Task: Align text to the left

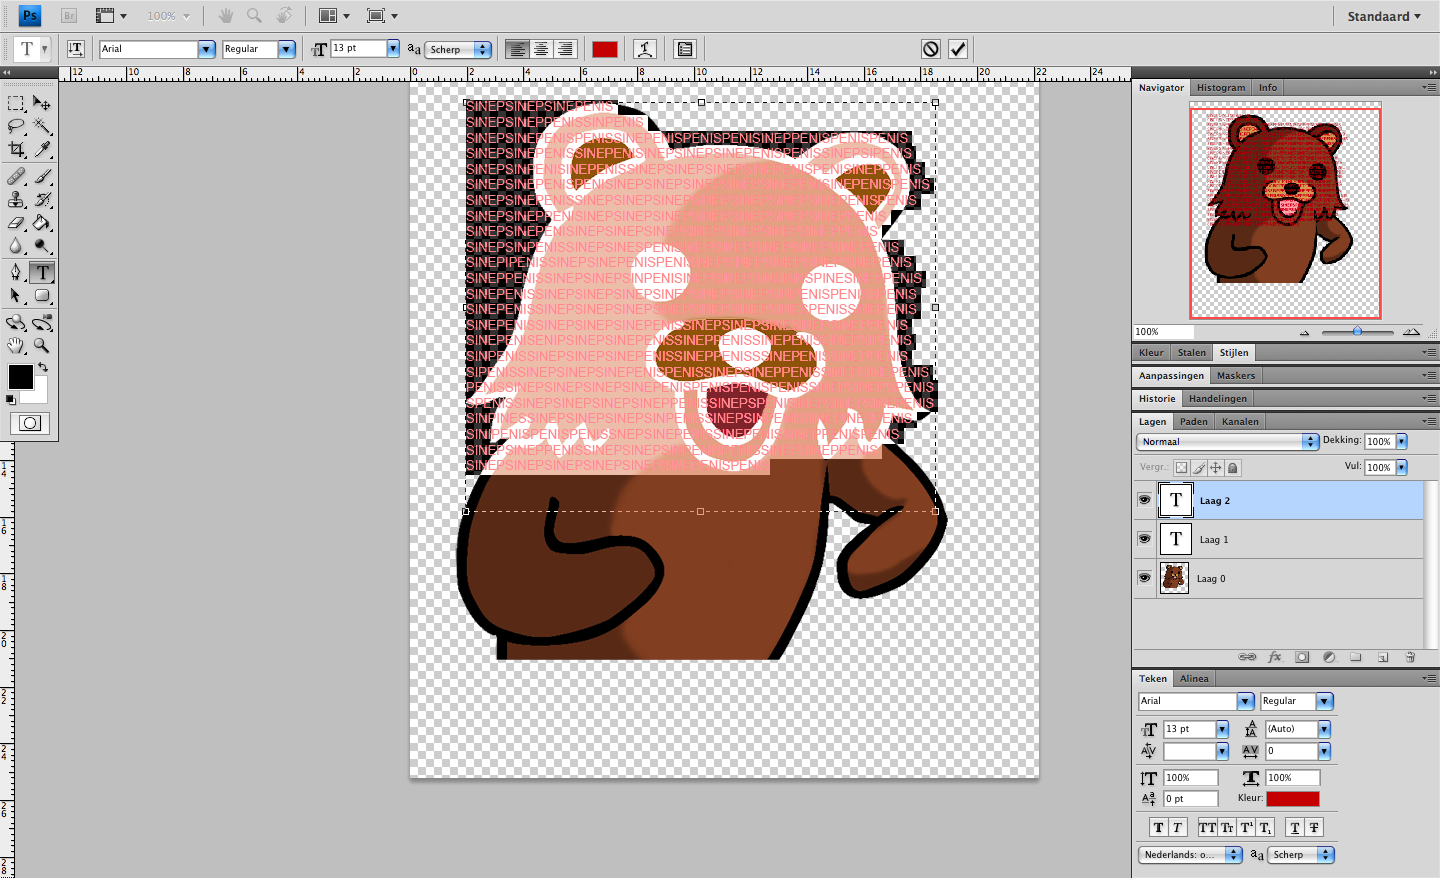Action: click(517, 49)
